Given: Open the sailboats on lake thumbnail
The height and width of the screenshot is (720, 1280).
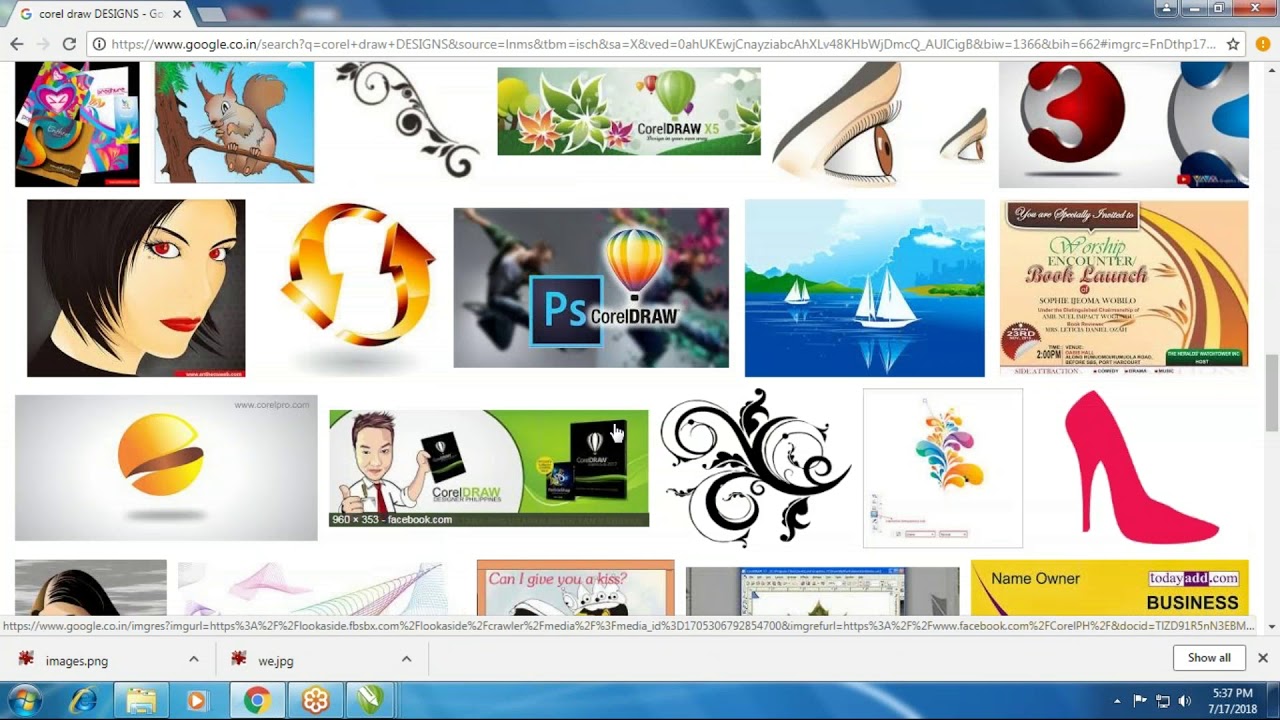Looking at the screenshot, I should (865, 288).
